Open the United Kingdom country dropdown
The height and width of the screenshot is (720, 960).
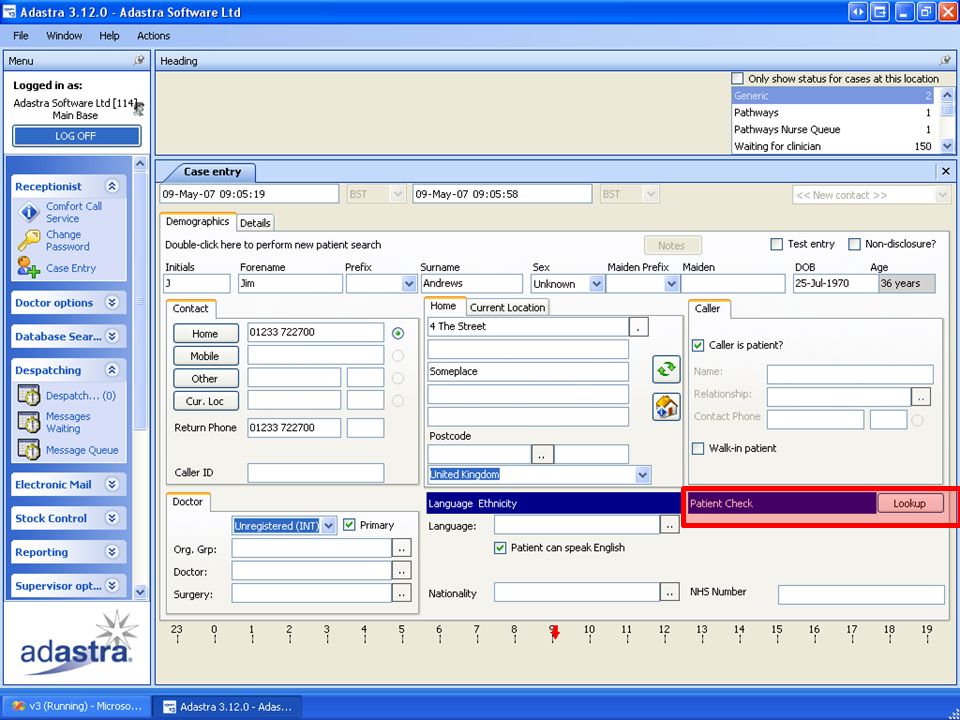click(642, 474)
